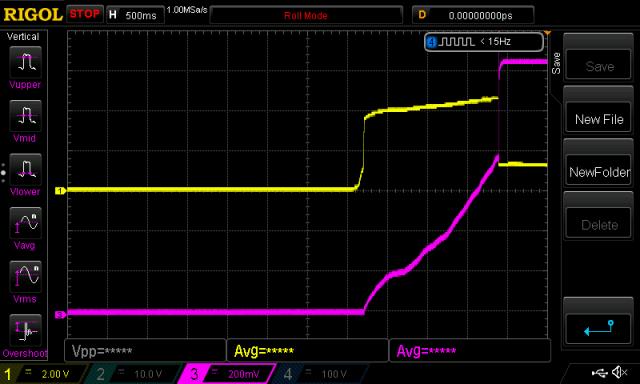Click the NewFolder button

click(x=598, y=172)
